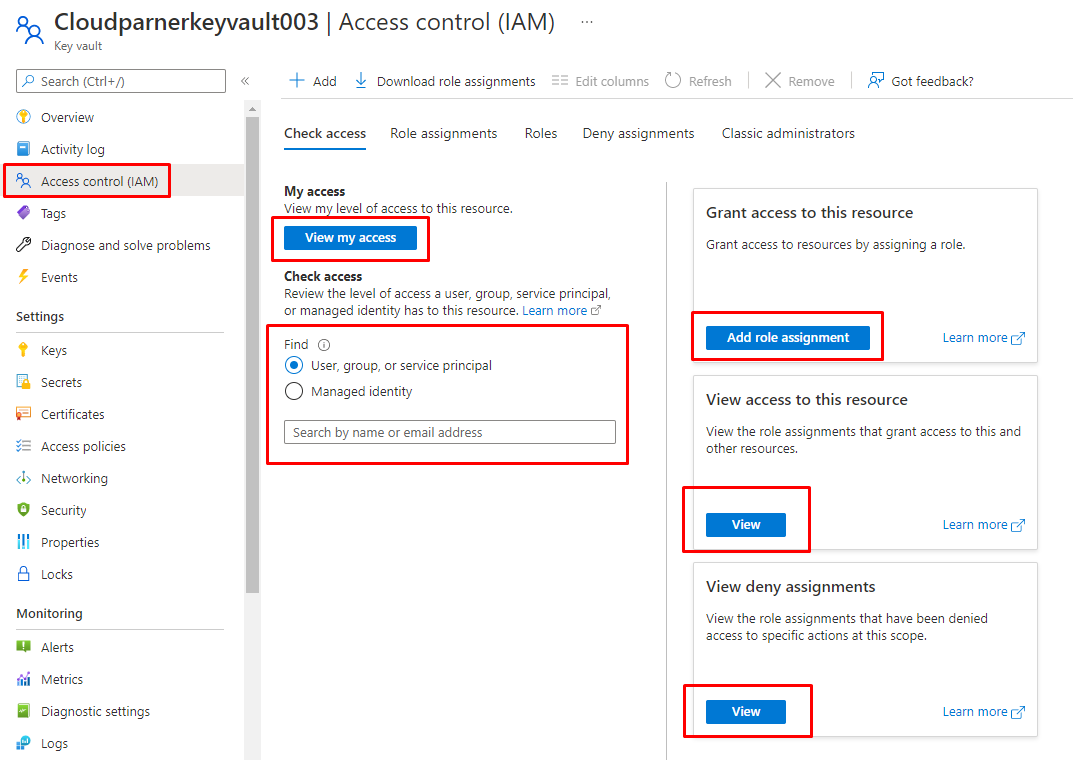Click the Add toolbar button with plus

tap(313, 81)
